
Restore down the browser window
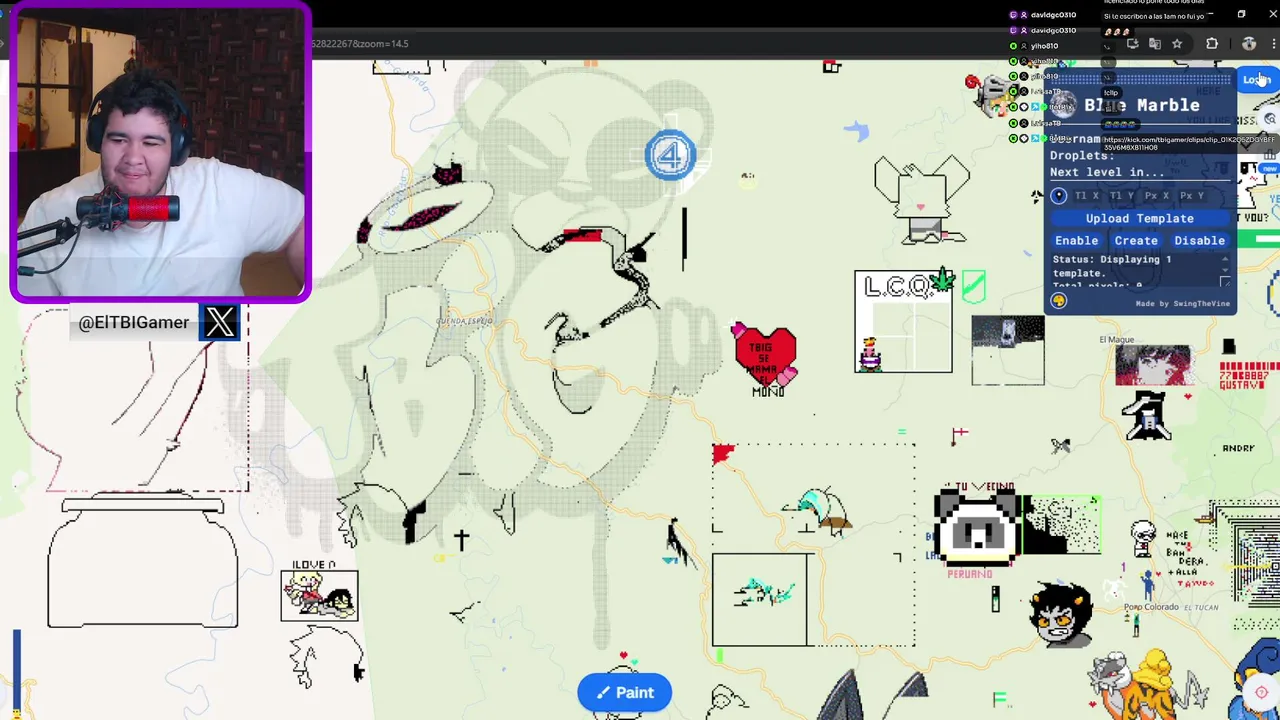click(1241, 14)
